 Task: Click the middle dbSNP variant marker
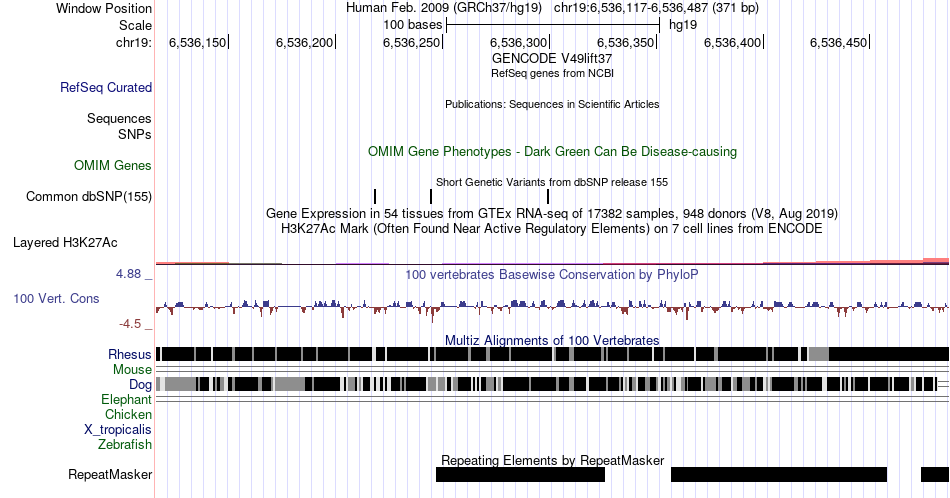click(431, 196)
